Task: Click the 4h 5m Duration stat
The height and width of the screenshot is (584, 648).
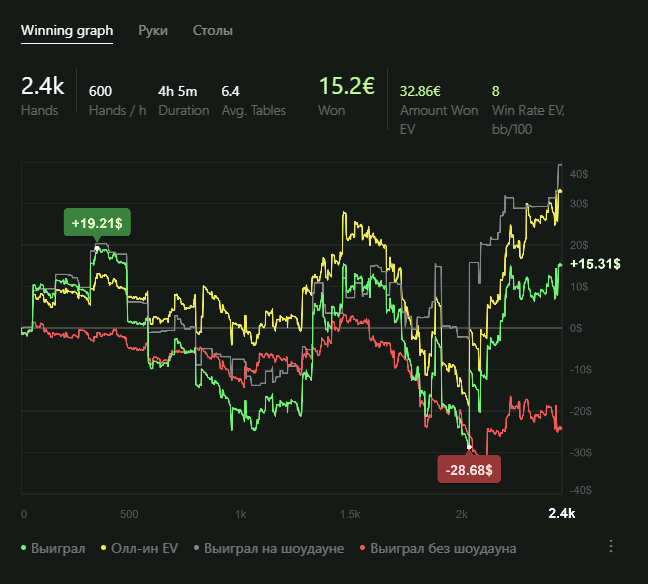Action: [178, 90]
